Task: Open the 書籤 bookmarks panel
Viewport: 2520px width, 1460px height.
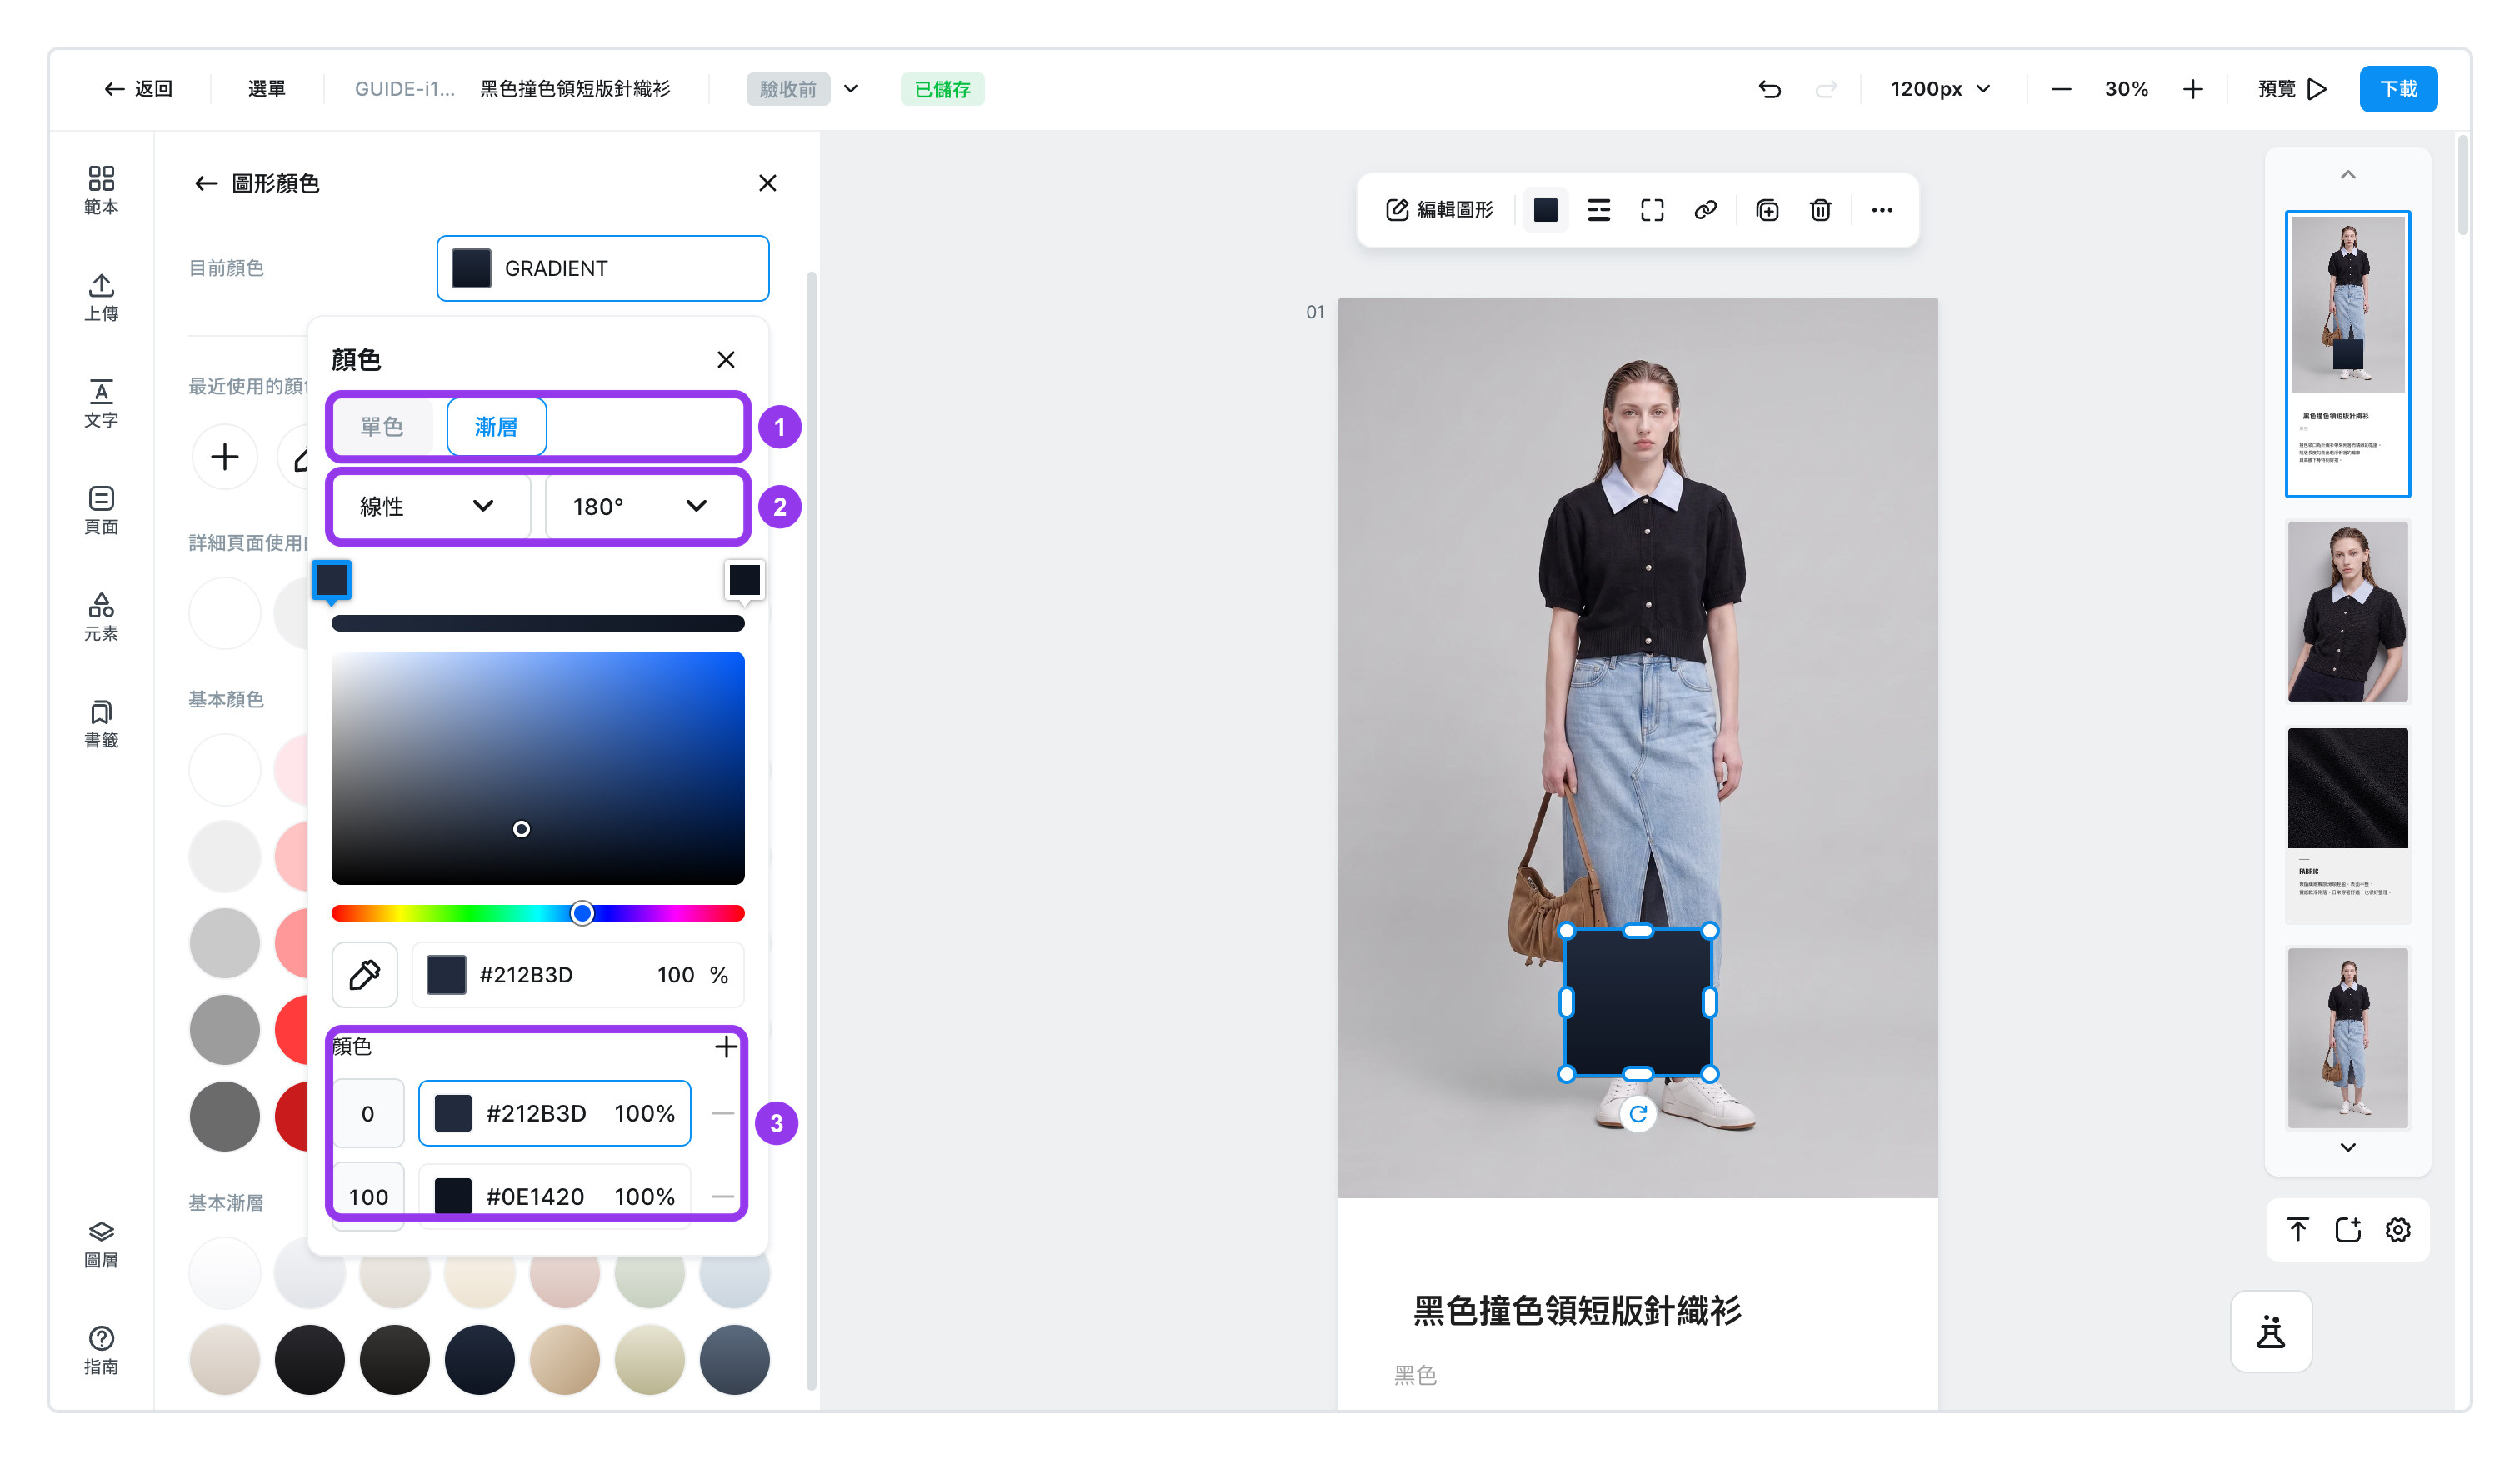Action: [101, 724]
